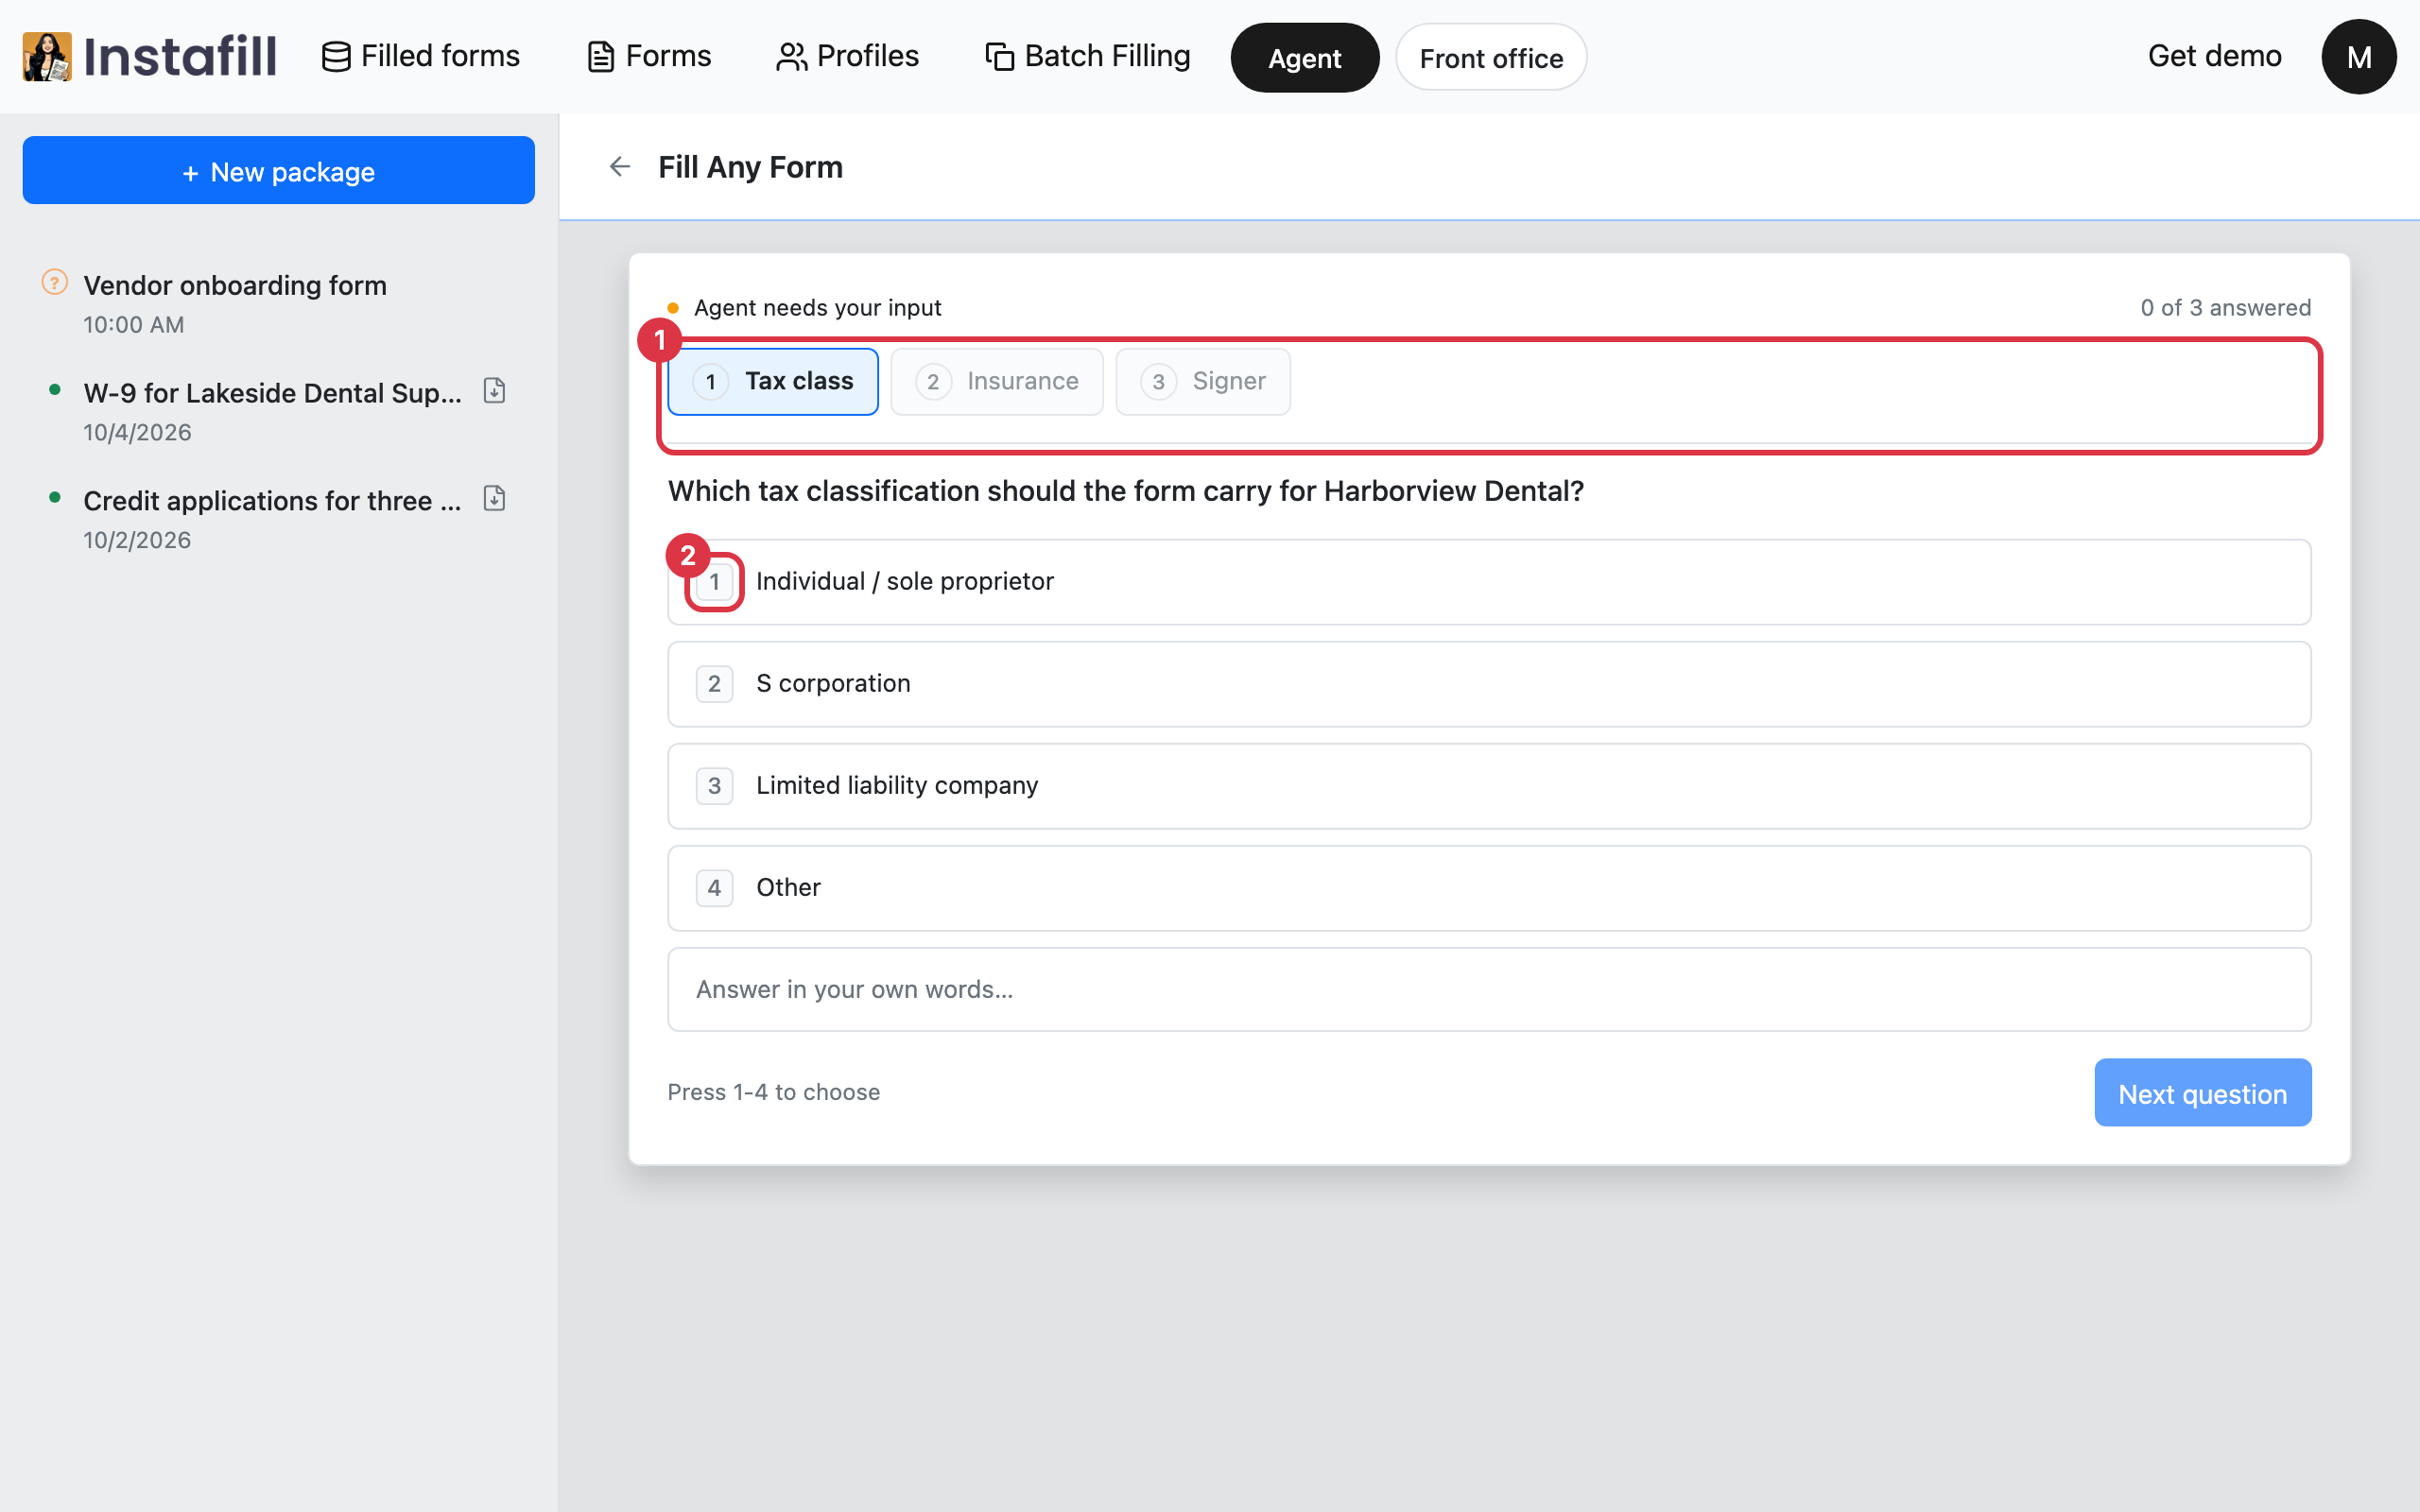Click the Profiles people icon
The height and width of the screenshot is (1512, 2420).
click(791, 57)
